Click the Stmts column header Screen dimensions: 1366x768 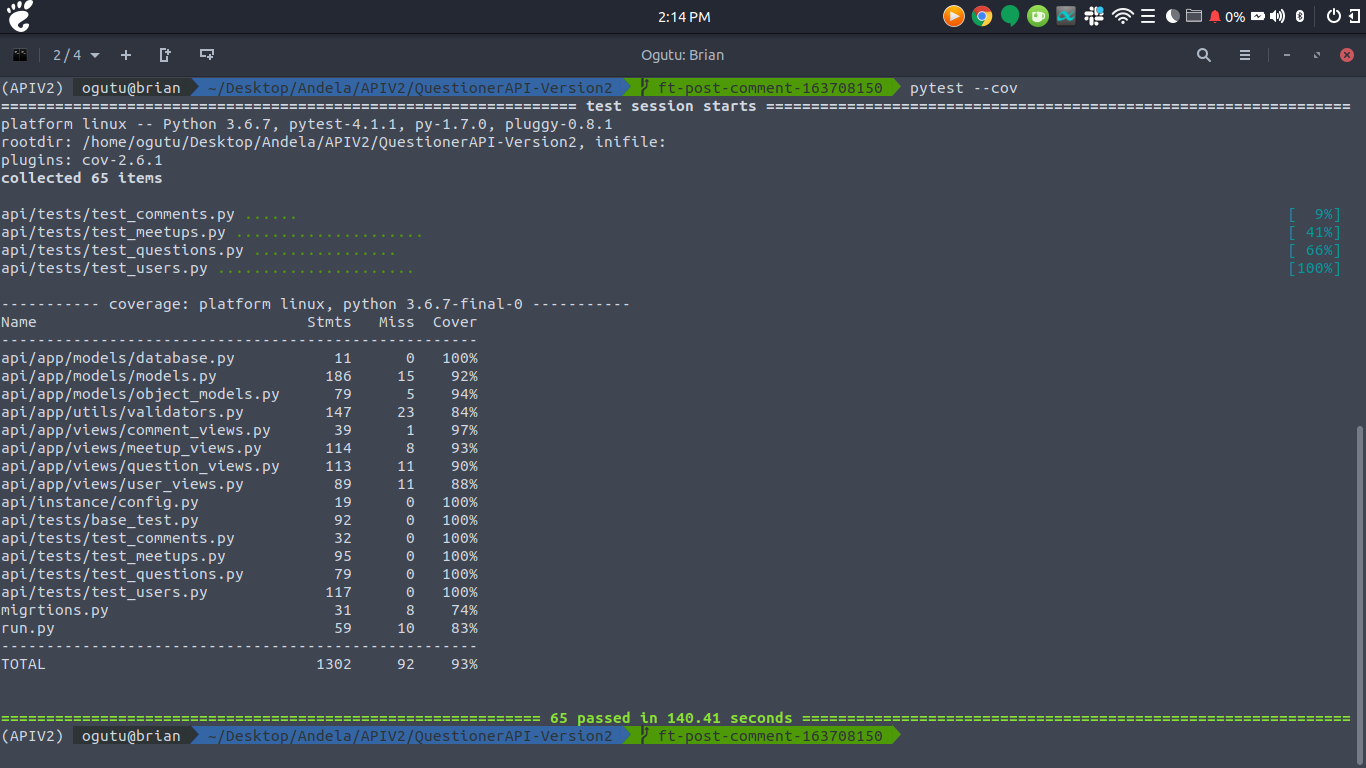coord(330,322)
